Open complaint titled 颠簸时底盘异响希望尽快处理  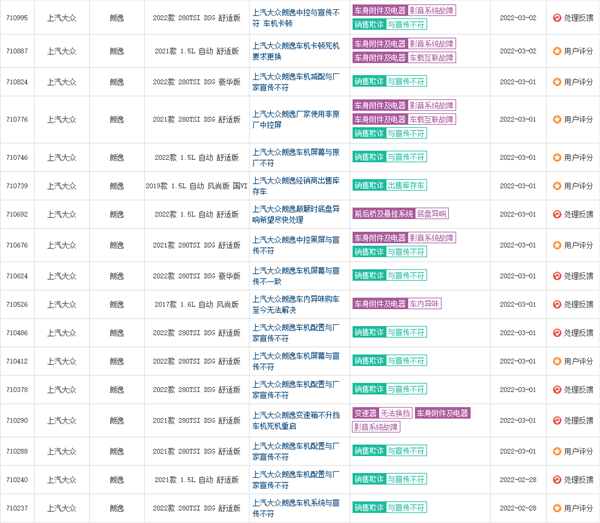click(x=296, y=214)
